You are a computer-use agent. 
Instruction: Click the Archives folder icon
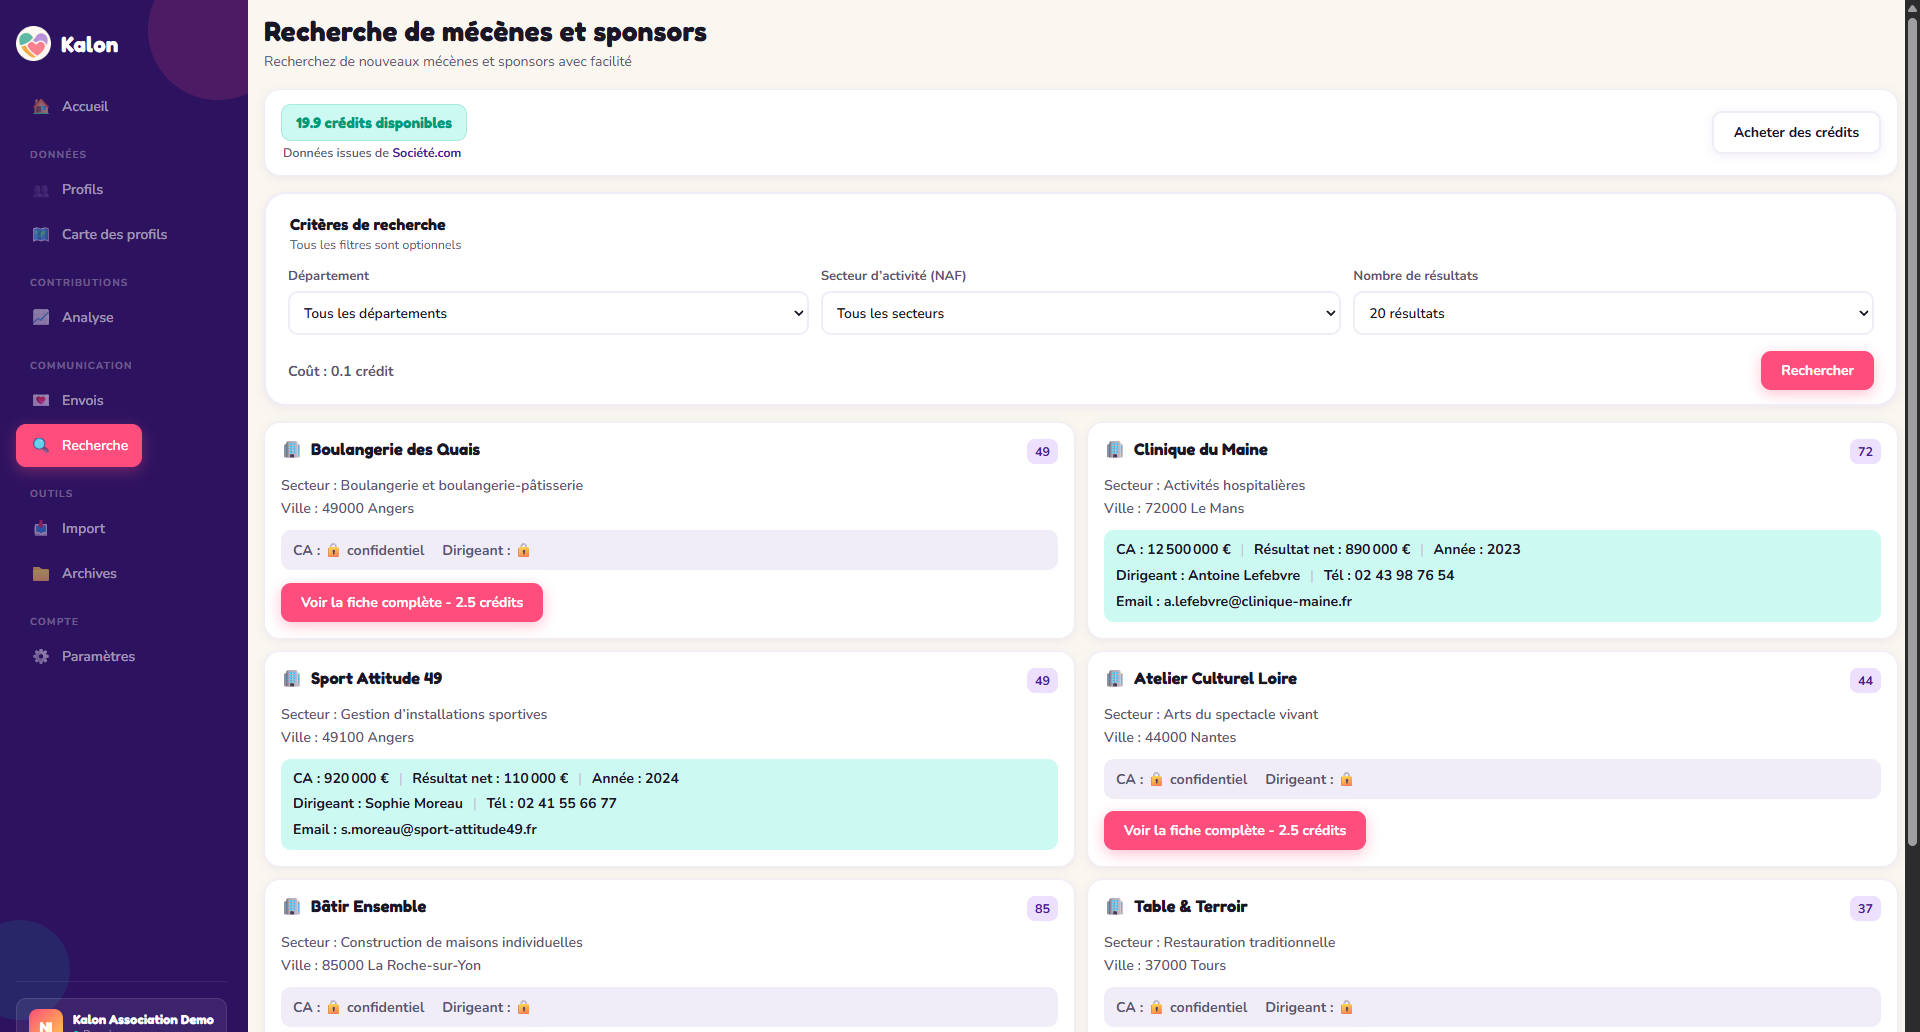coord(41,573)
